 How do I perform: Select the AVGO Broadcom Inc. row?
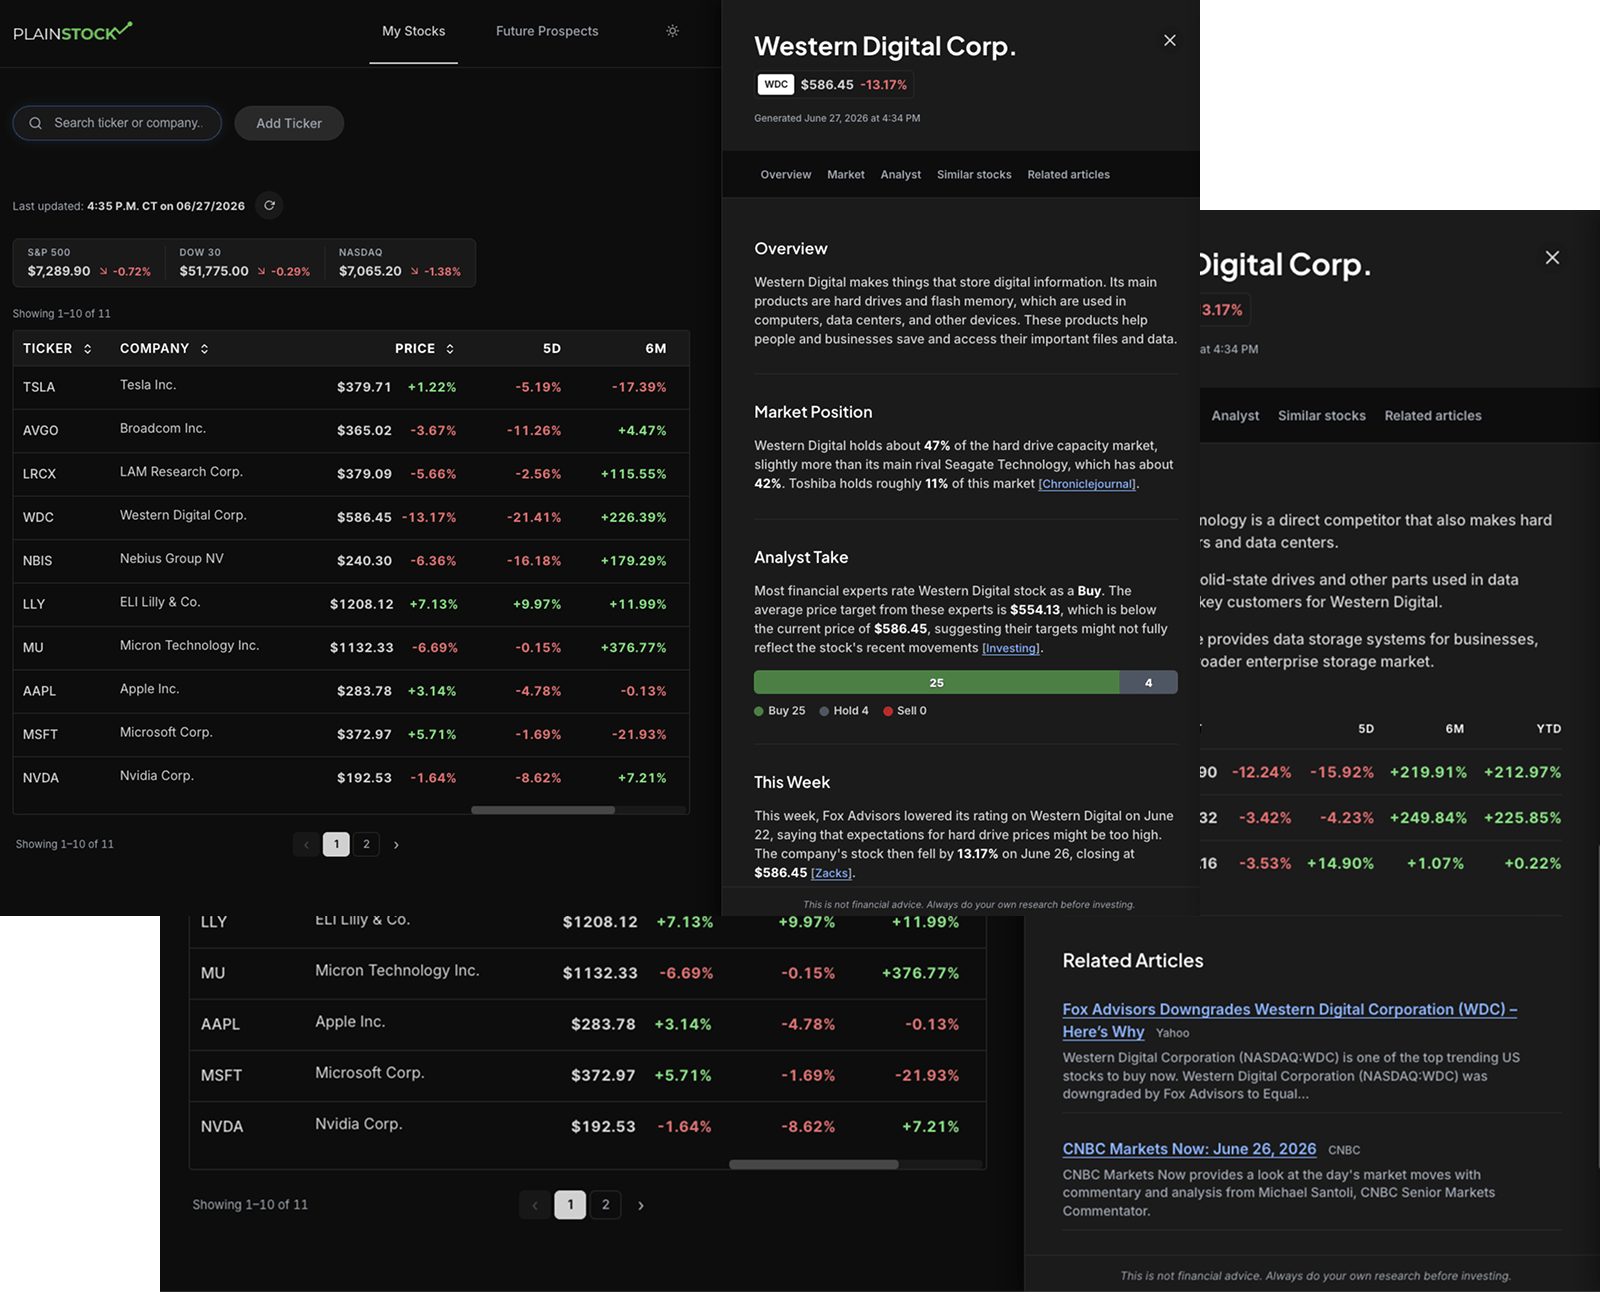(x=351, y=430)
